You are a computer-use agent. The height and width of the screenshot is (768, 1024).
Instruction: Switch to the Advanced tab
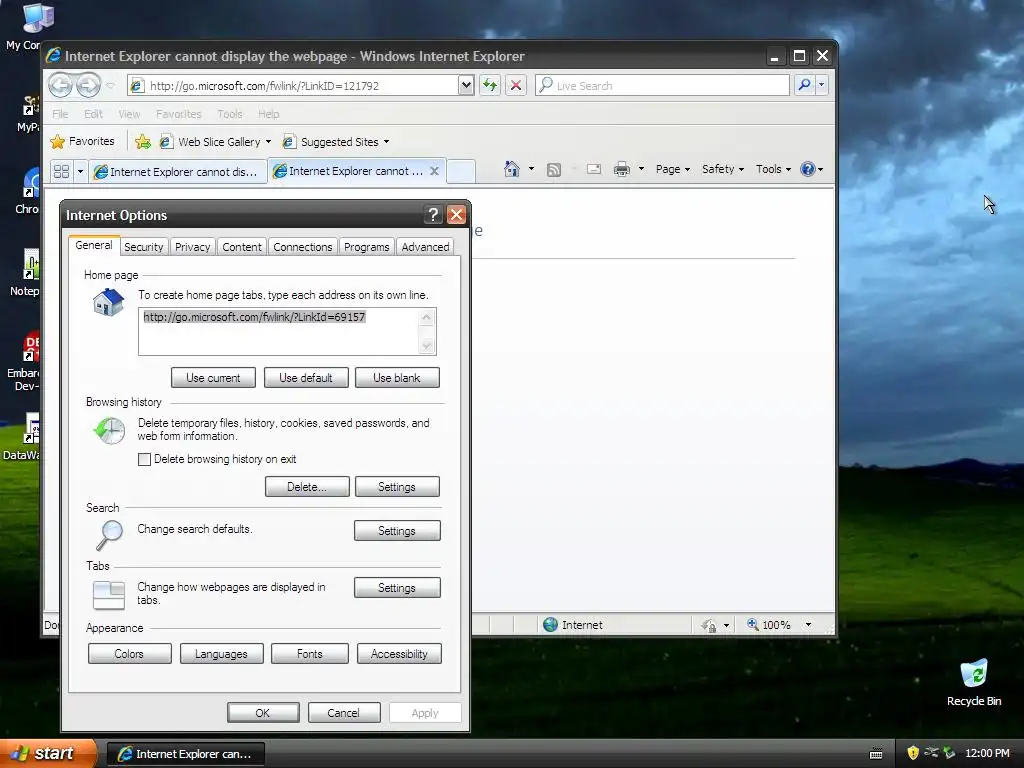tap(425, 247)
